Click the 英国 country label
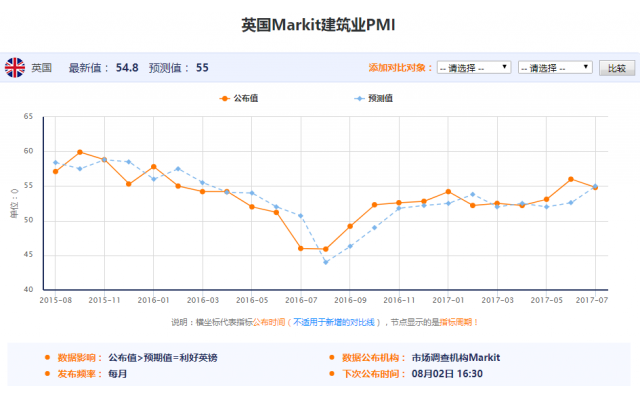The height and width of the screenshot is (400, 640). (x=42, y=68)
